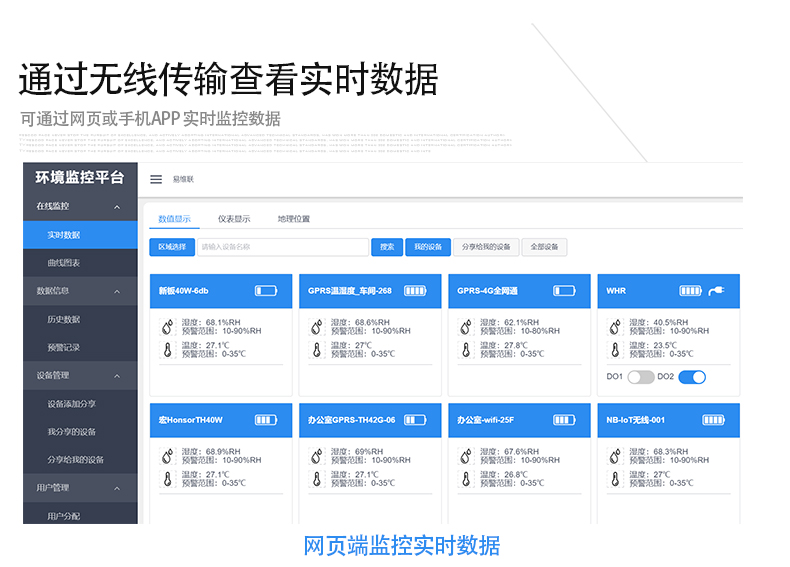Click the battery icon on the NB-IoT无线-001 card
Image resolution: width=790 pixels, height=567 pixels.
[714, 420]
